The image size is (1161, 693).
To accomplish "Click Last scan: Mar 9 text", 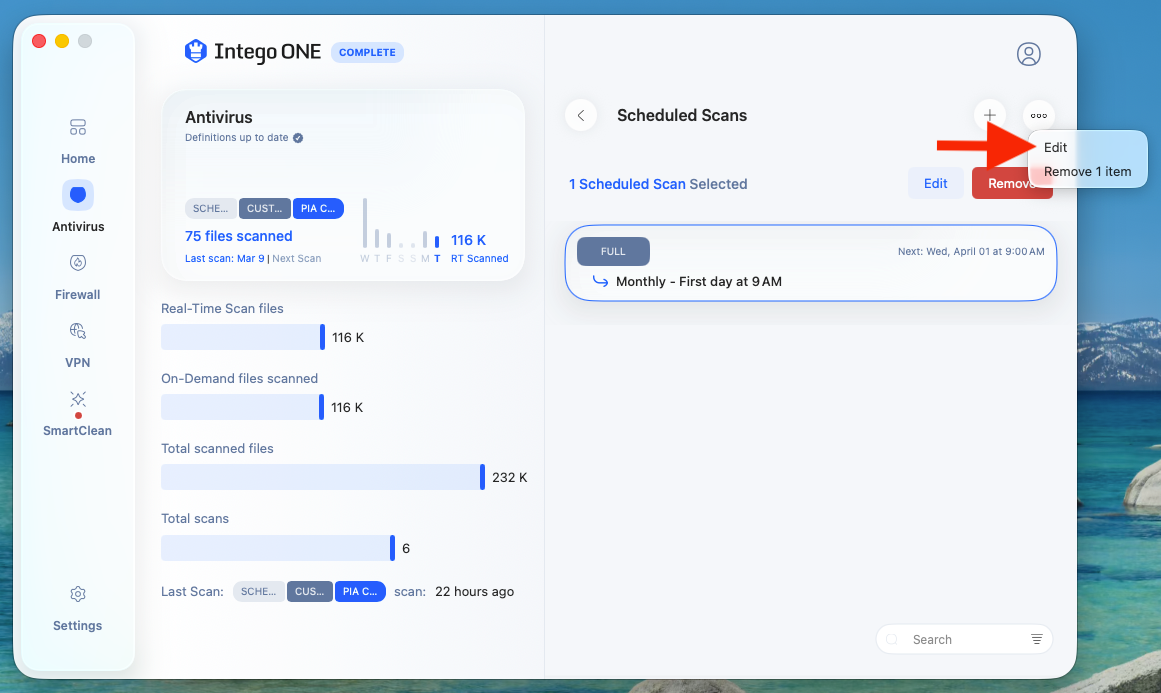I will tap(224, 258).
